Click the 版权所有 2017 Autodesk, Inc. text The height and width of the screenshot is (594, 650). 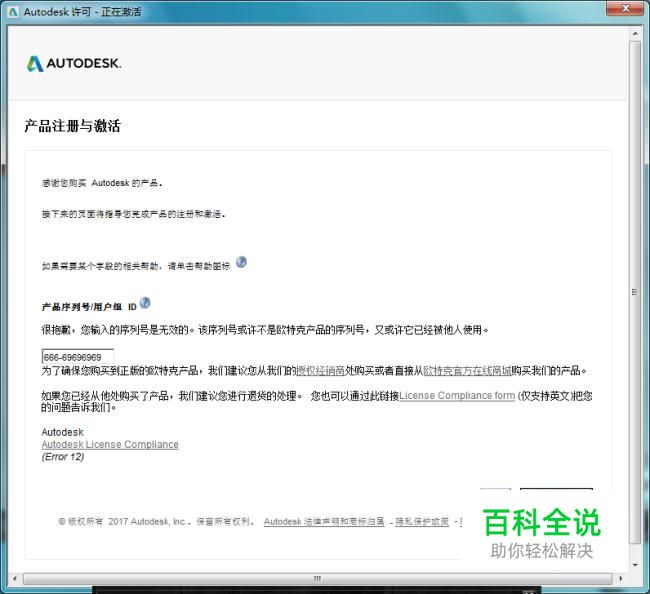click(156, 521)
